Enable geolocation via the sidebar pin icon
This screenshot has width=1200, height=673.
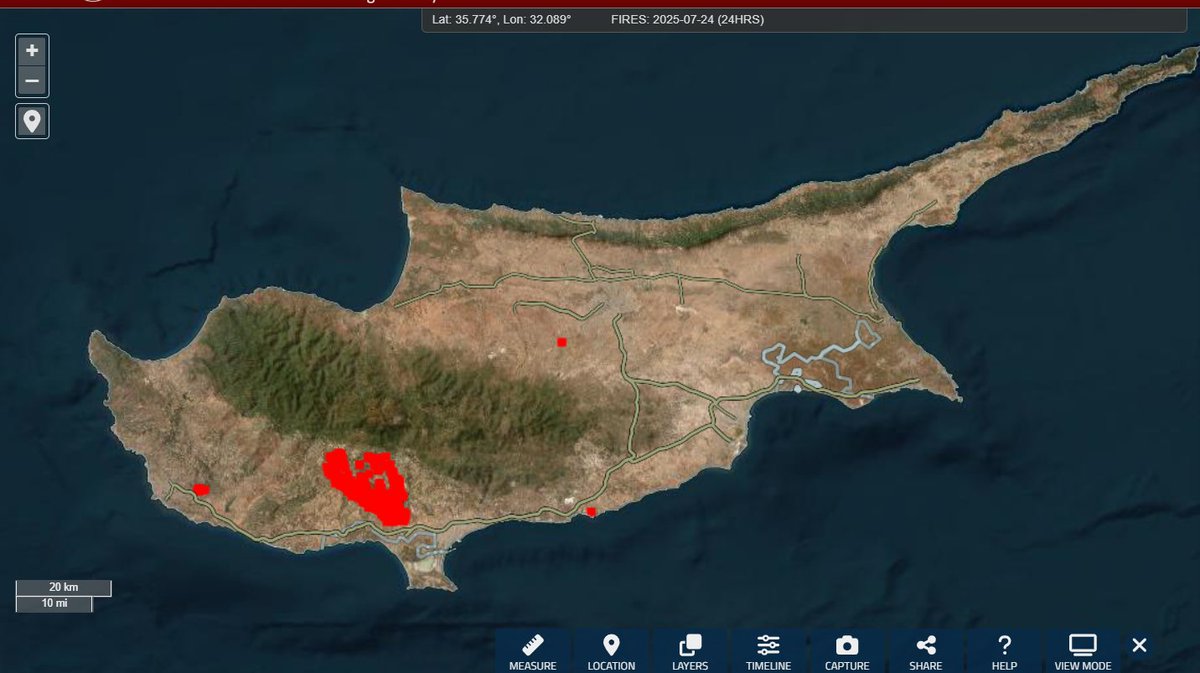click(31, 120)
